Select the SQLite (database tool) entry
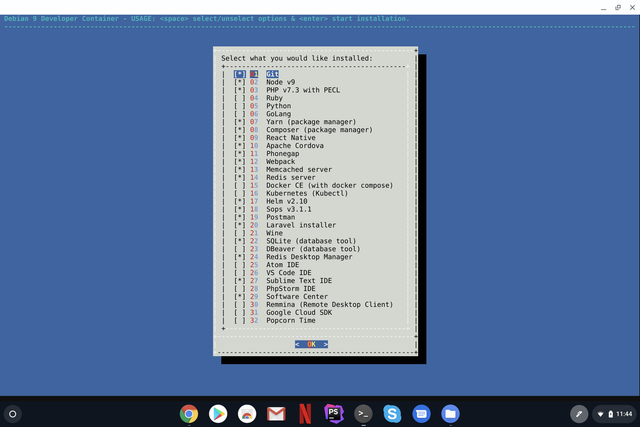 coord(295,241)
